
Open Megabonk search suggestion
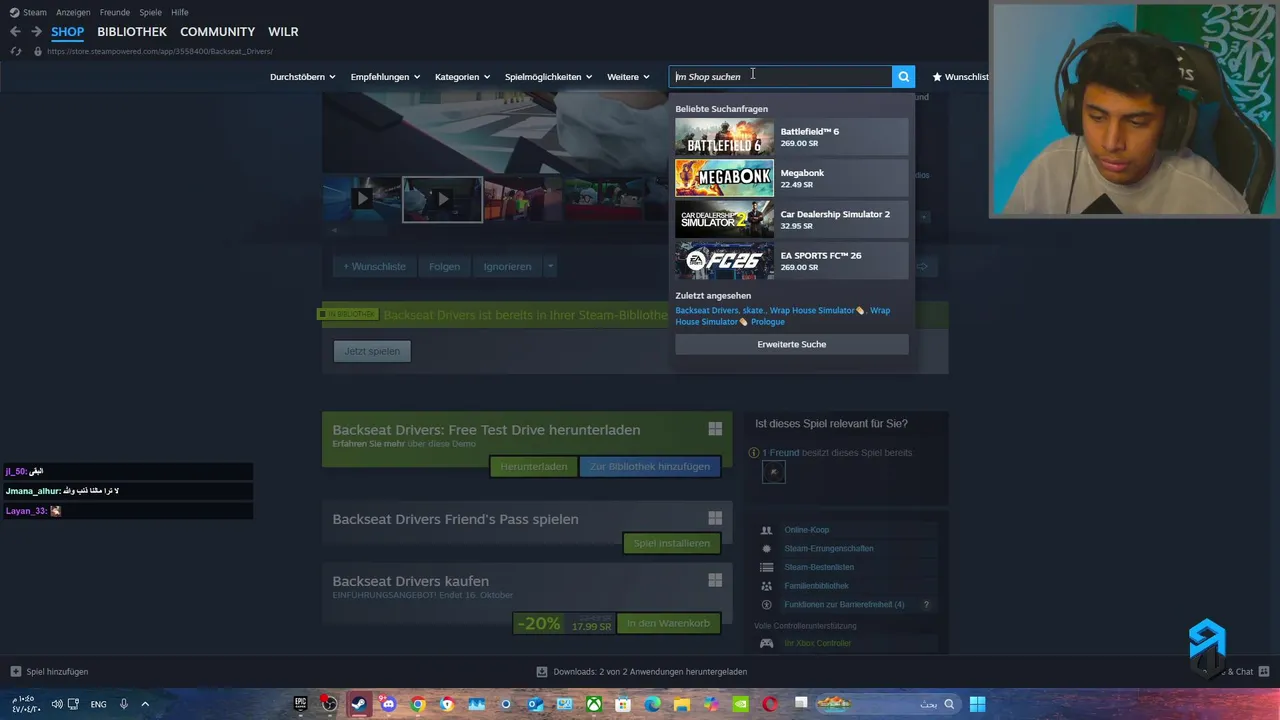pyautogui.click(x=791, y=178)
